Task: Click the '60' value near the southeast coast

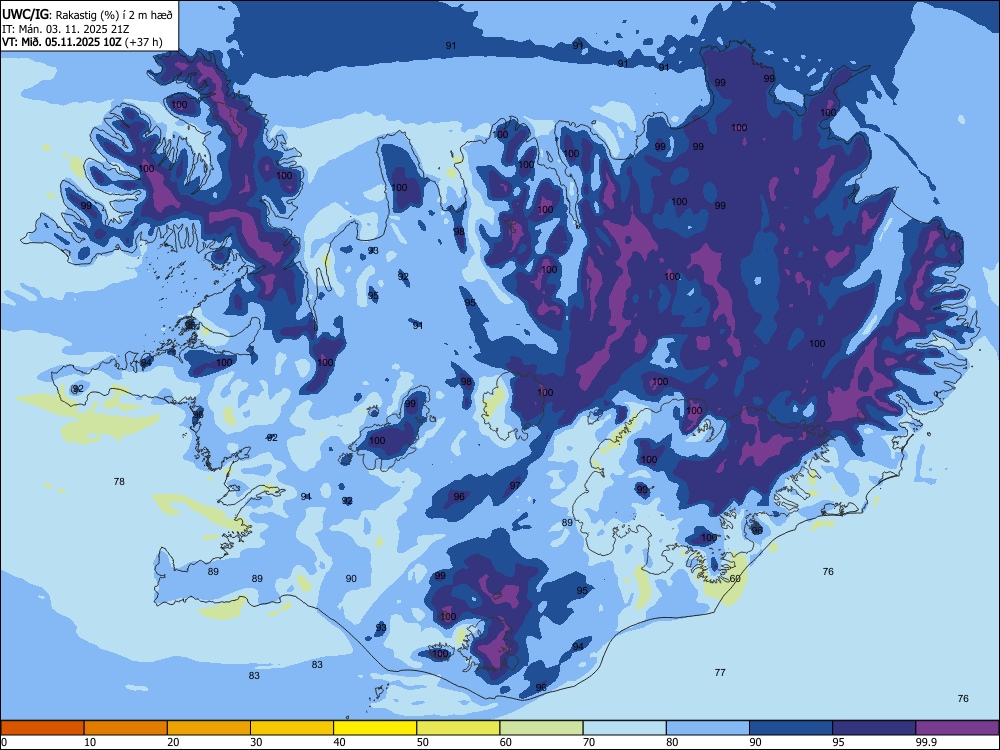Action: tap(735, 578)
